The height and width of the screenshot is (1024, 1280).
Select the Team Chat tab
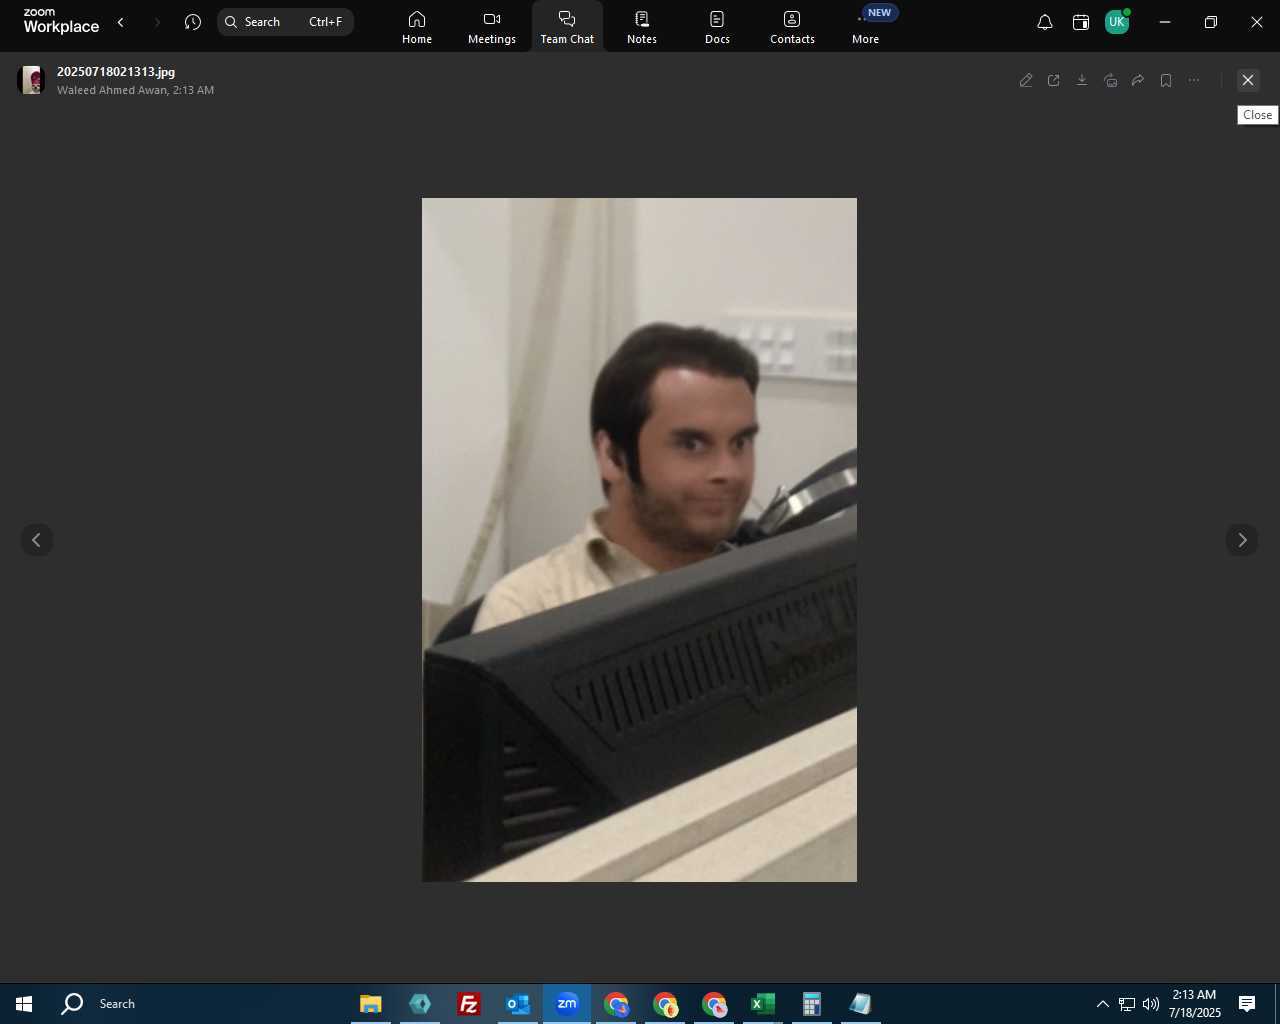point(567,27)
